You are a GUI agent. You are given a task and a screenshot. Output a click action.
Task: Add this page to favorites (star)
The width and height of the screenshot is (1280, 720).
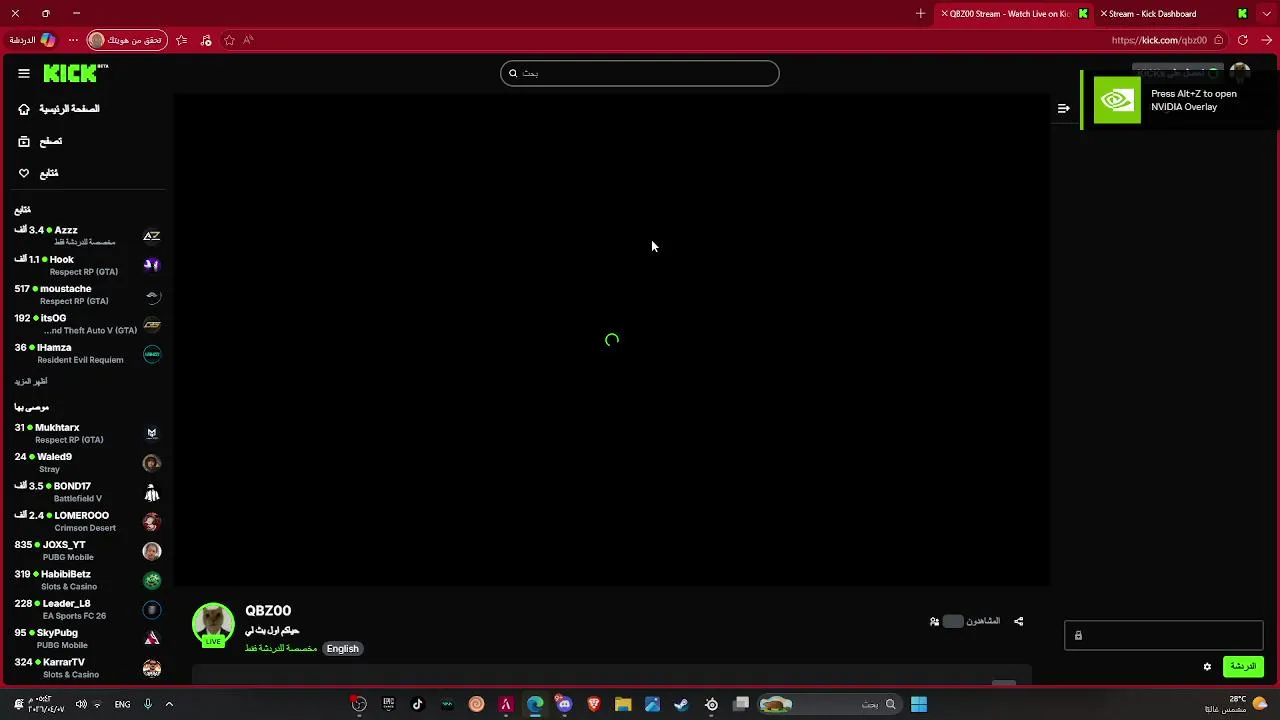pyautogui.click(x=229, y=40)
